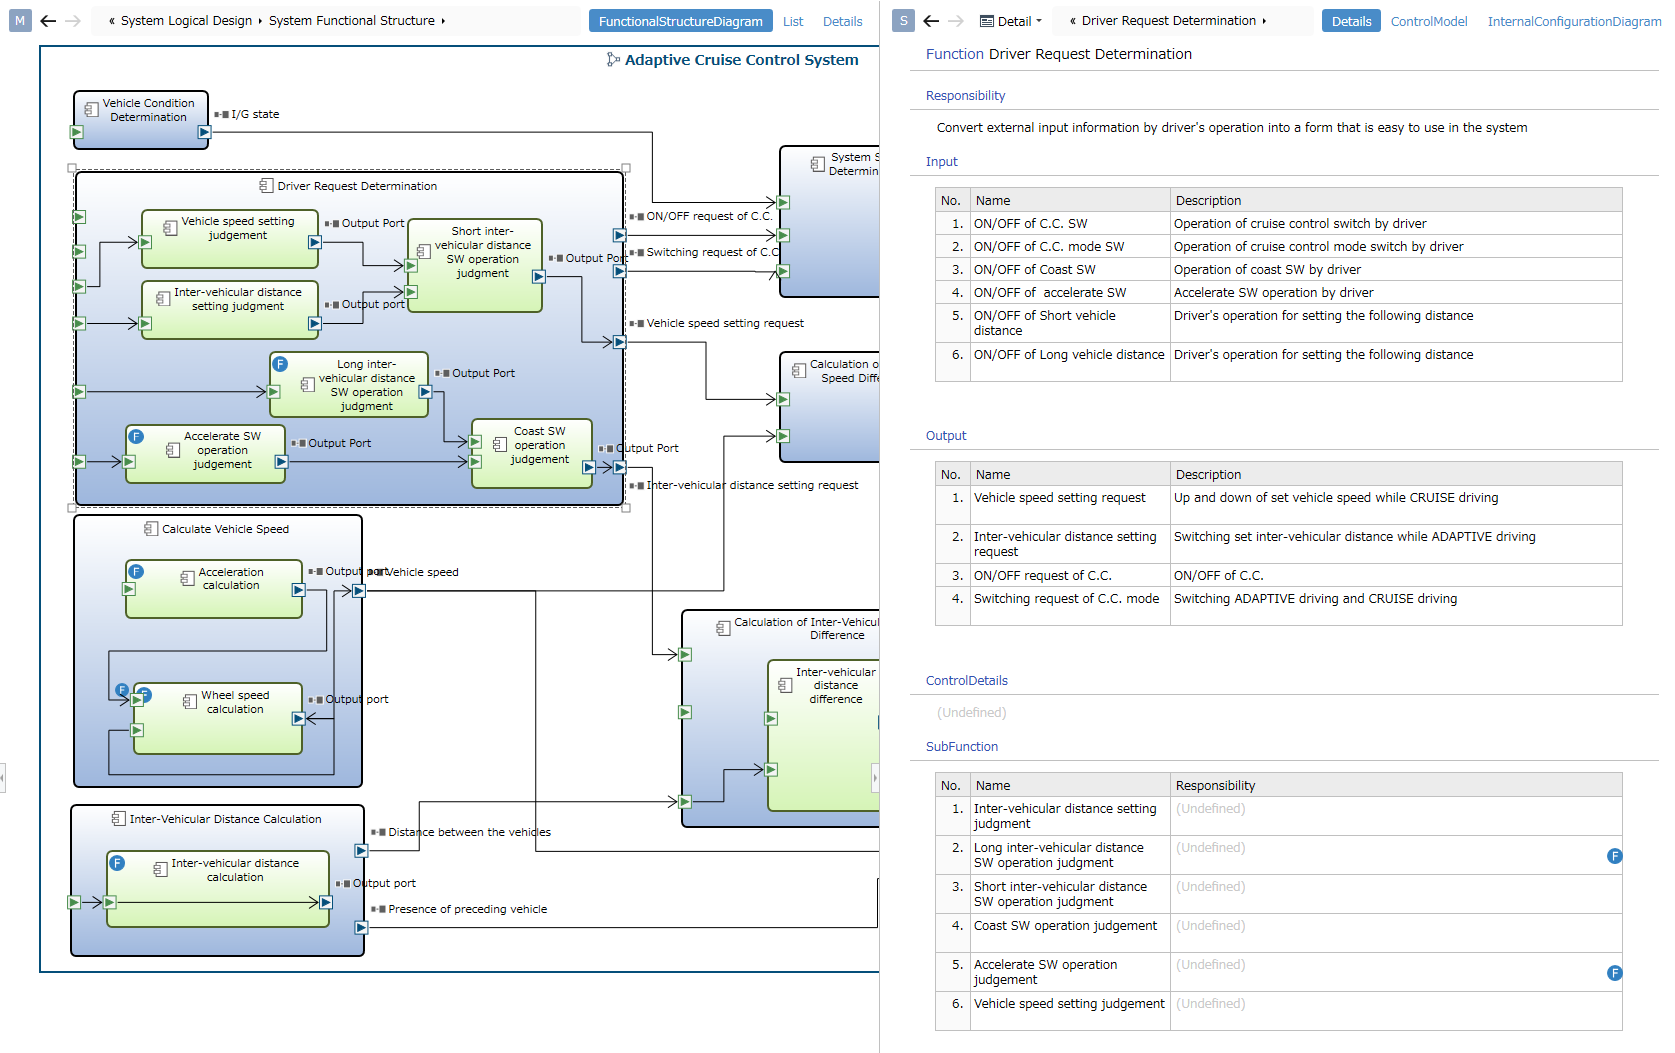Click the ControlDetails (Undefined) field
The width and height of the screenshot is (1675, 1053).
tap(971, 713)
